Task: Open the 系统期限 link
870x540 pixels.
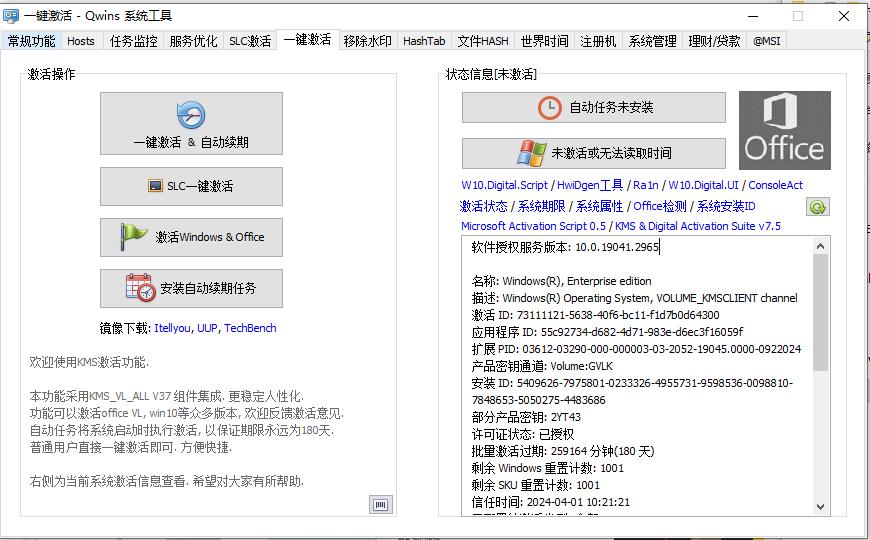Action: tap(542, 206)
